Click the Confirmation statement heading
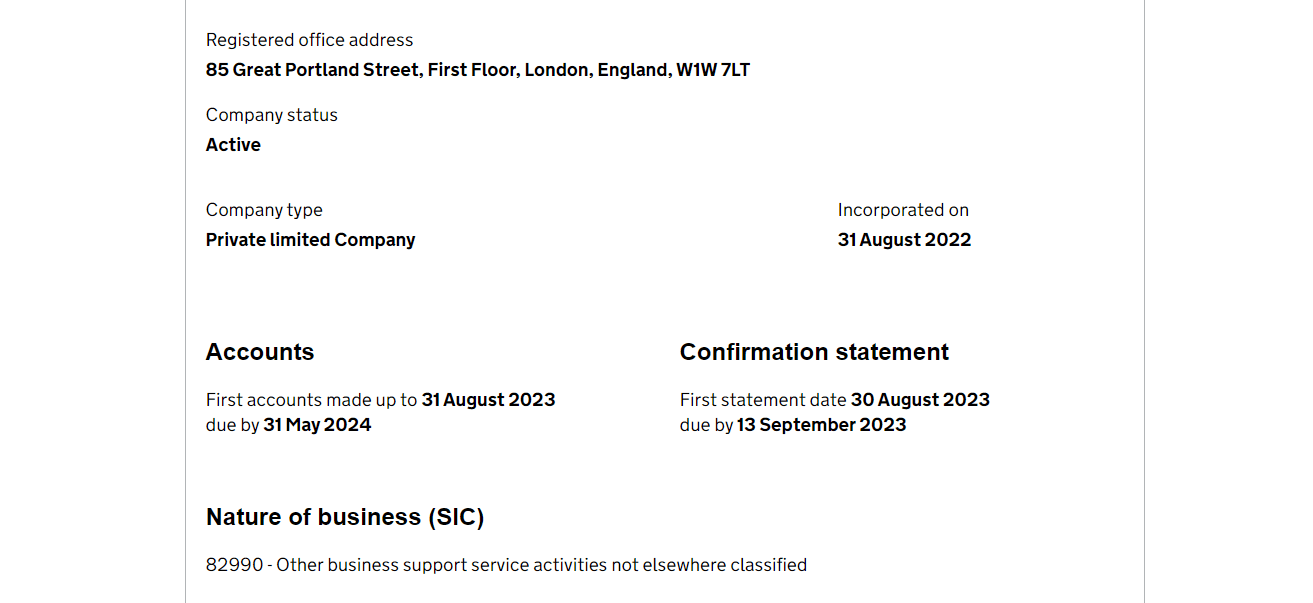The width and height of the screenshot is (1313, 603). [814, 352]
